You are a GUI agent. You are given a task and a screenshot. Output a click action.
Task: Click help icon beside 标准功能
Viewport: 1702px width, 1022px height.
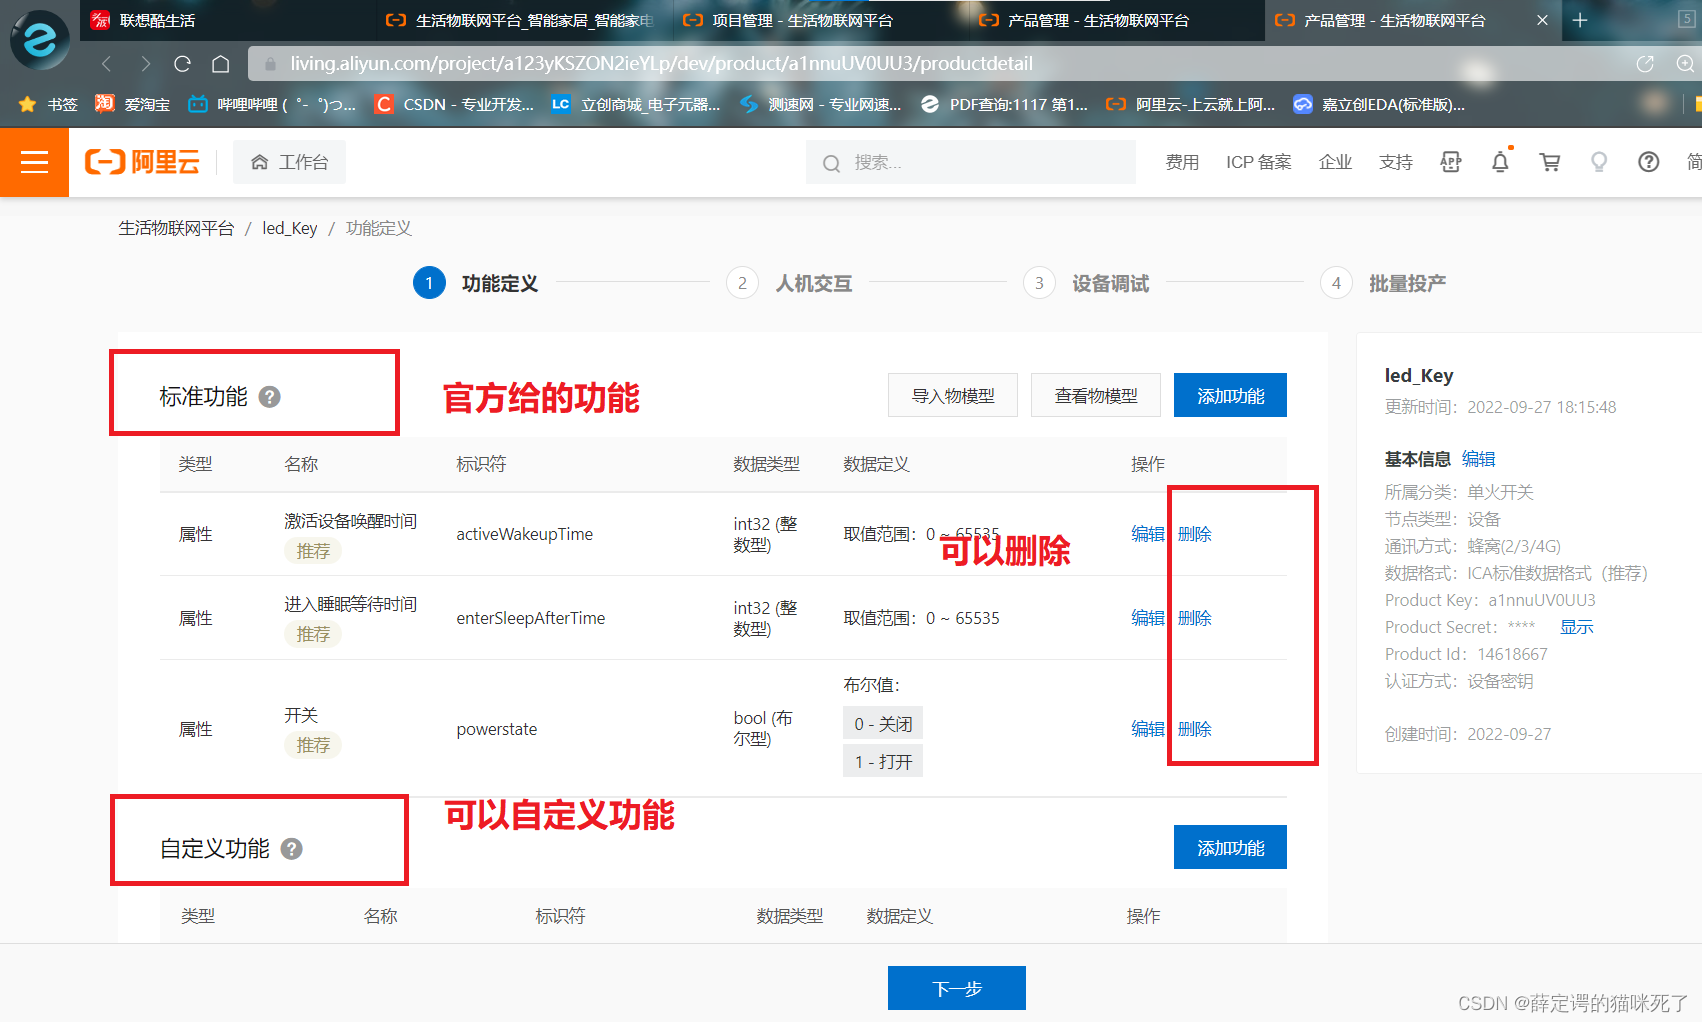270,397
